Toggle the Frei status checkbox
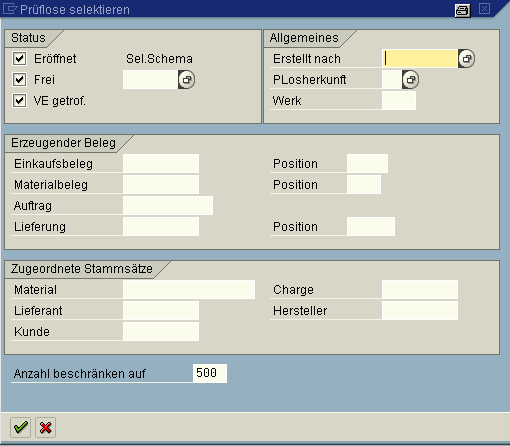The height and width of the screenshot is (446, 510). pos(19,80)
